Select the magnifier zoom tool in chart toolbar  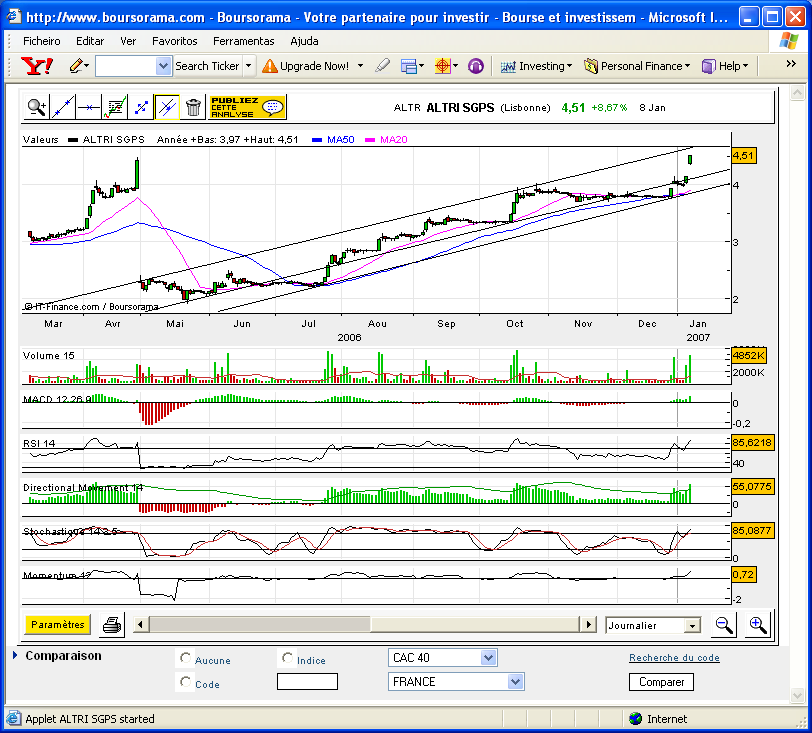pyautogui.click(x=37, y=107)
